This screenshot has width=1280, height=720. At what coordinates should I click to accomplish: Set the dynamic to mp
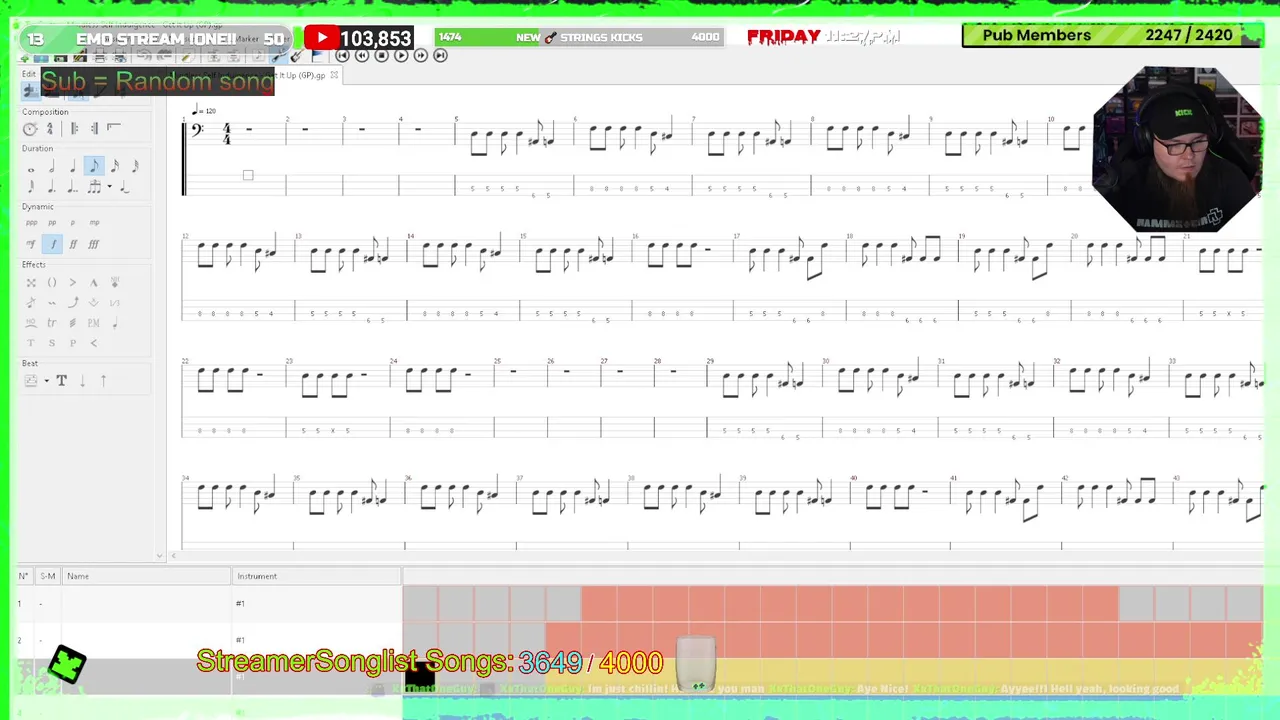(x=94, y=223)
